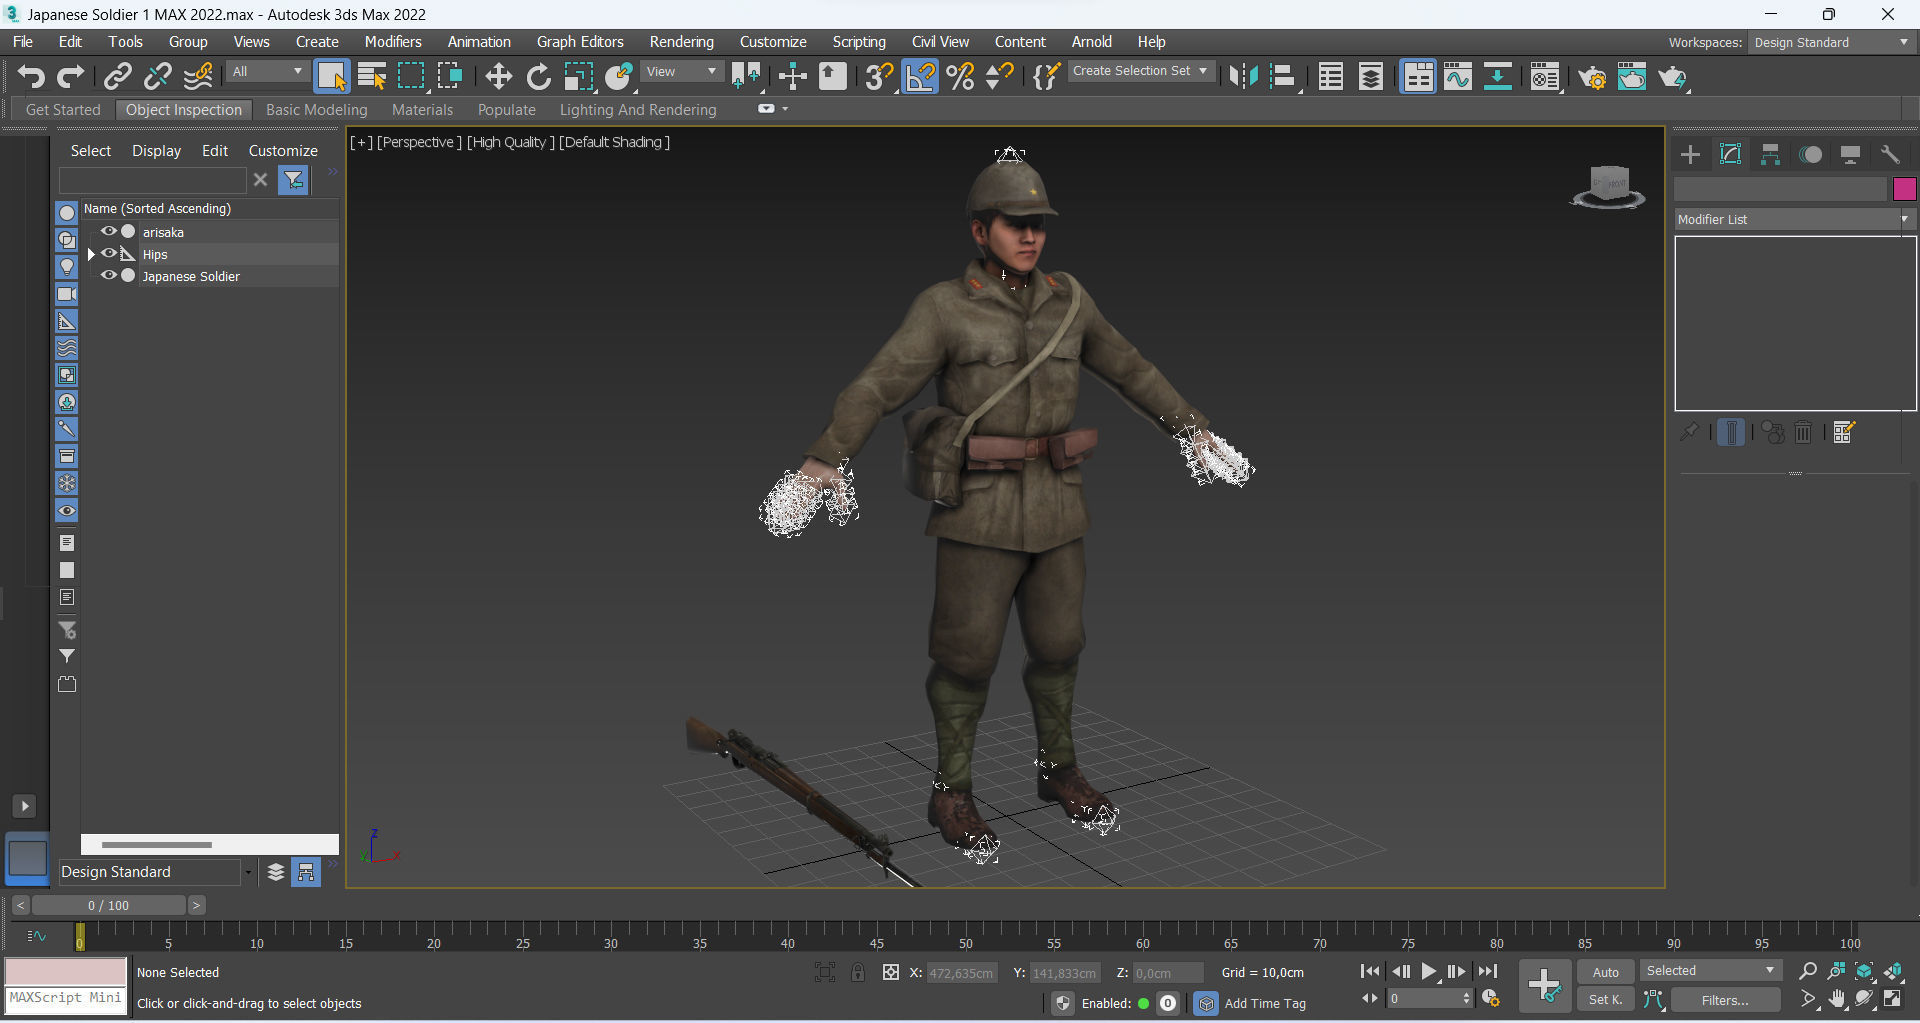Open the Display command panel tab

[1850, 154]
